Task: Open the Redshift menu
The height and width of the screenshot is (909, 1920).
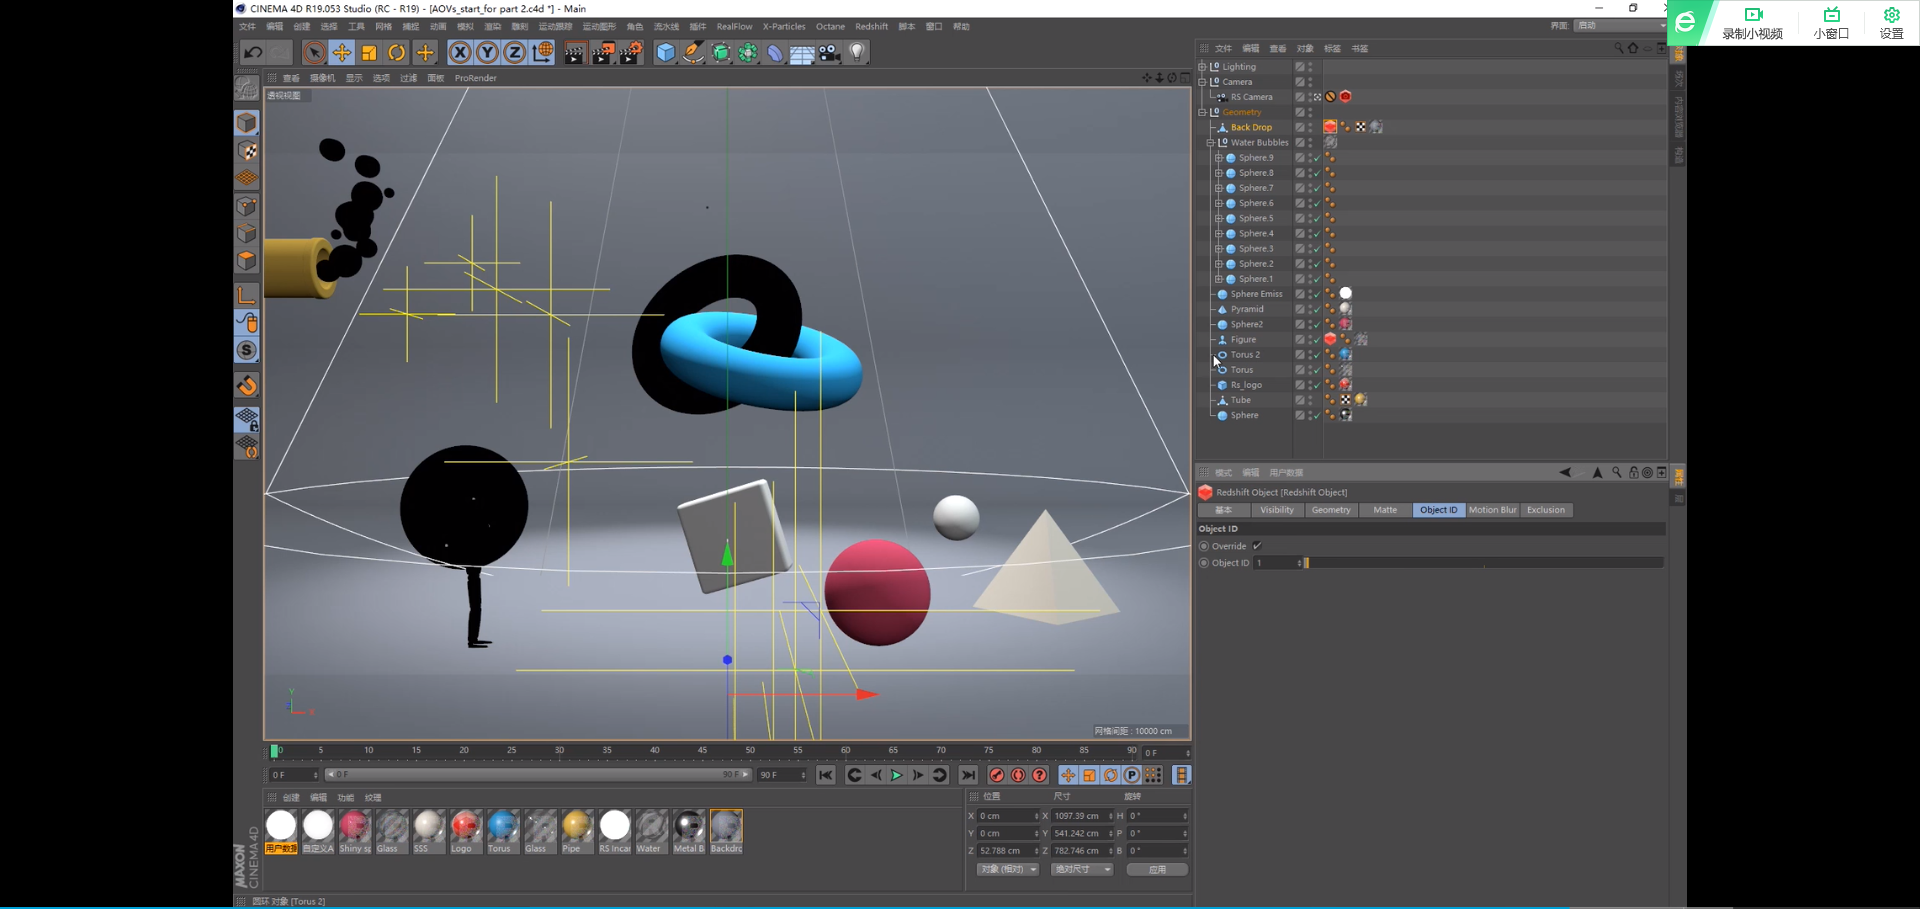Action: 871,27
